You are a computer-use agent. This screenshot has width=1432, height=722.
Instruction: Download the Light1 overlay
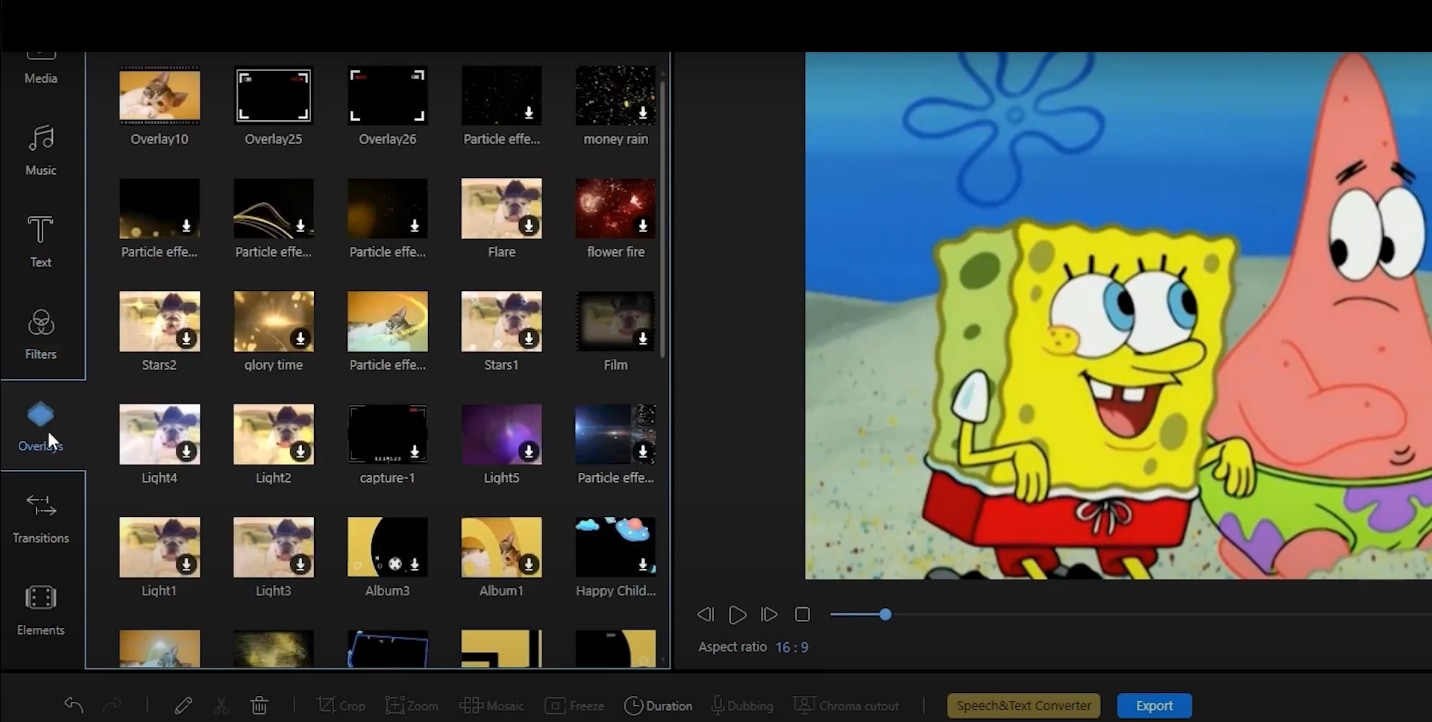[187, 566]
